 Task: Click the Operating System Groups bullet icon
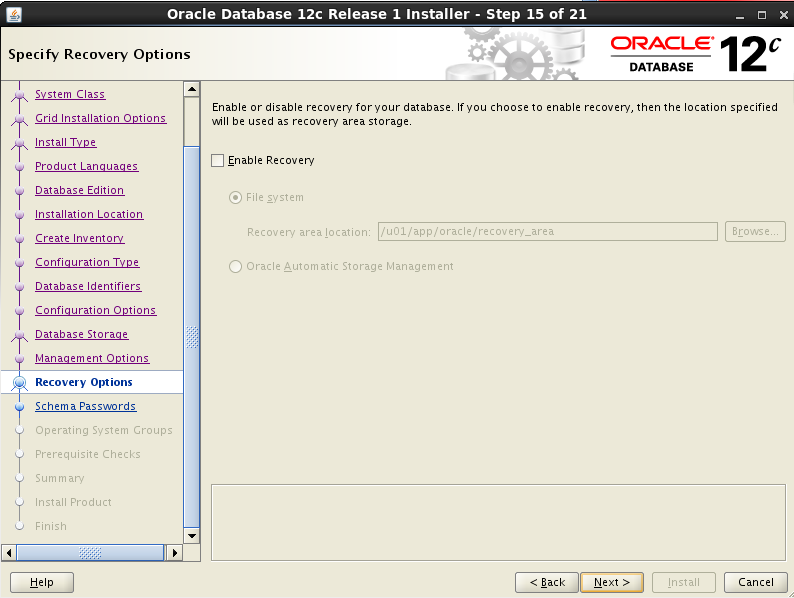pos(19,430)
